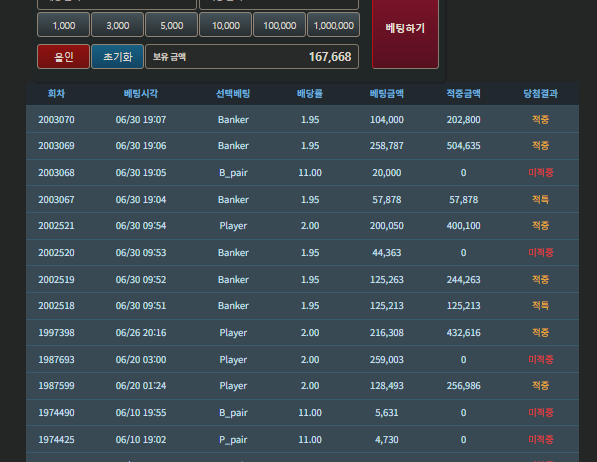Click the 베팅시각 column header
Screen dimensions: 597x462
coord(141,94)
